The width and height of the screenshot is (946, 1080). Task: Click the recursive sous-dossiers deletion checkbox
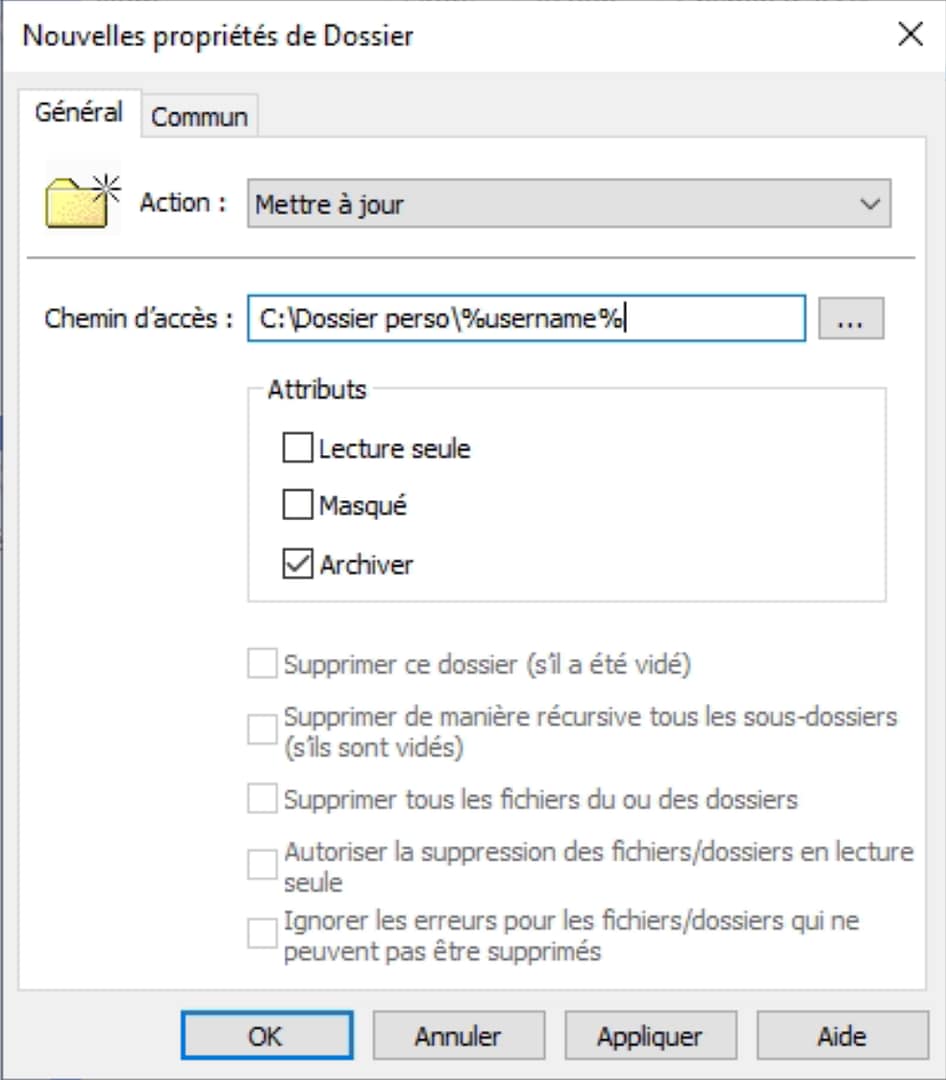(262, 729)
